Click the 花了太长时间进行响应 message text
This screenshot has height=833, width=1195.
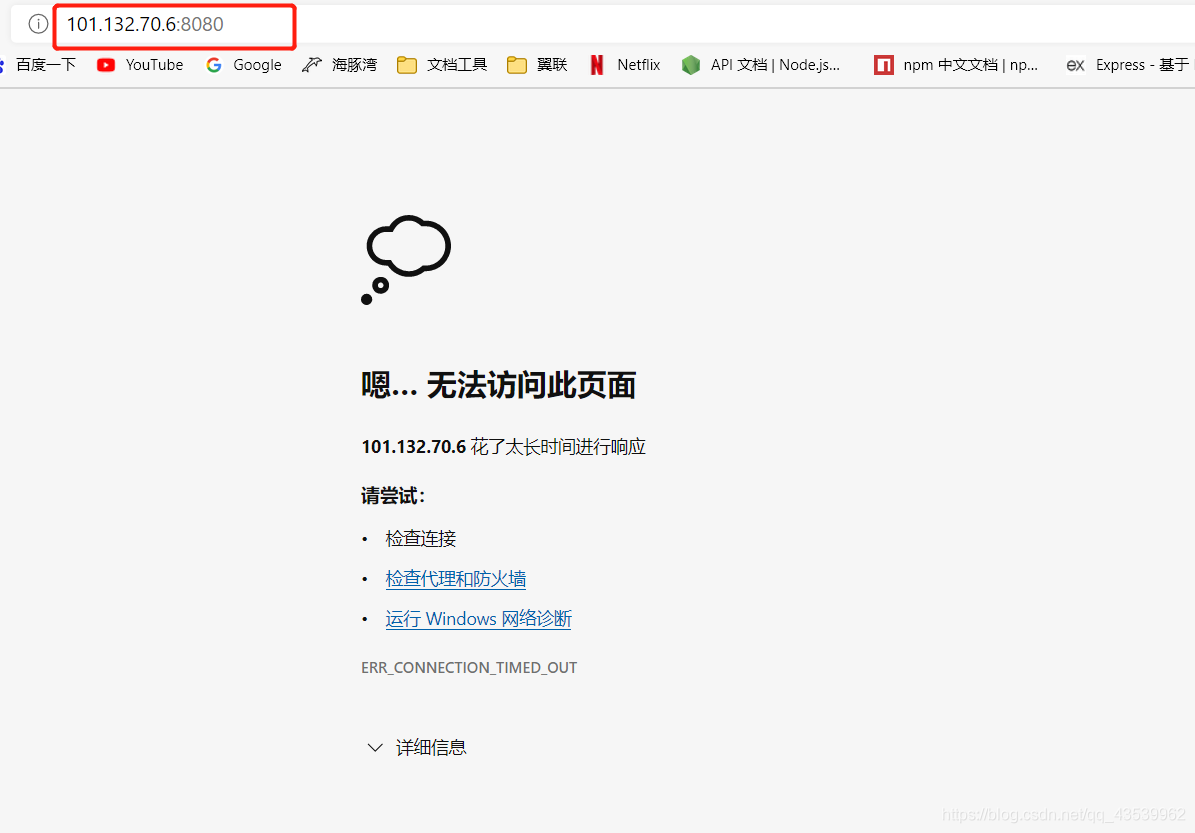tap(558, 447)
